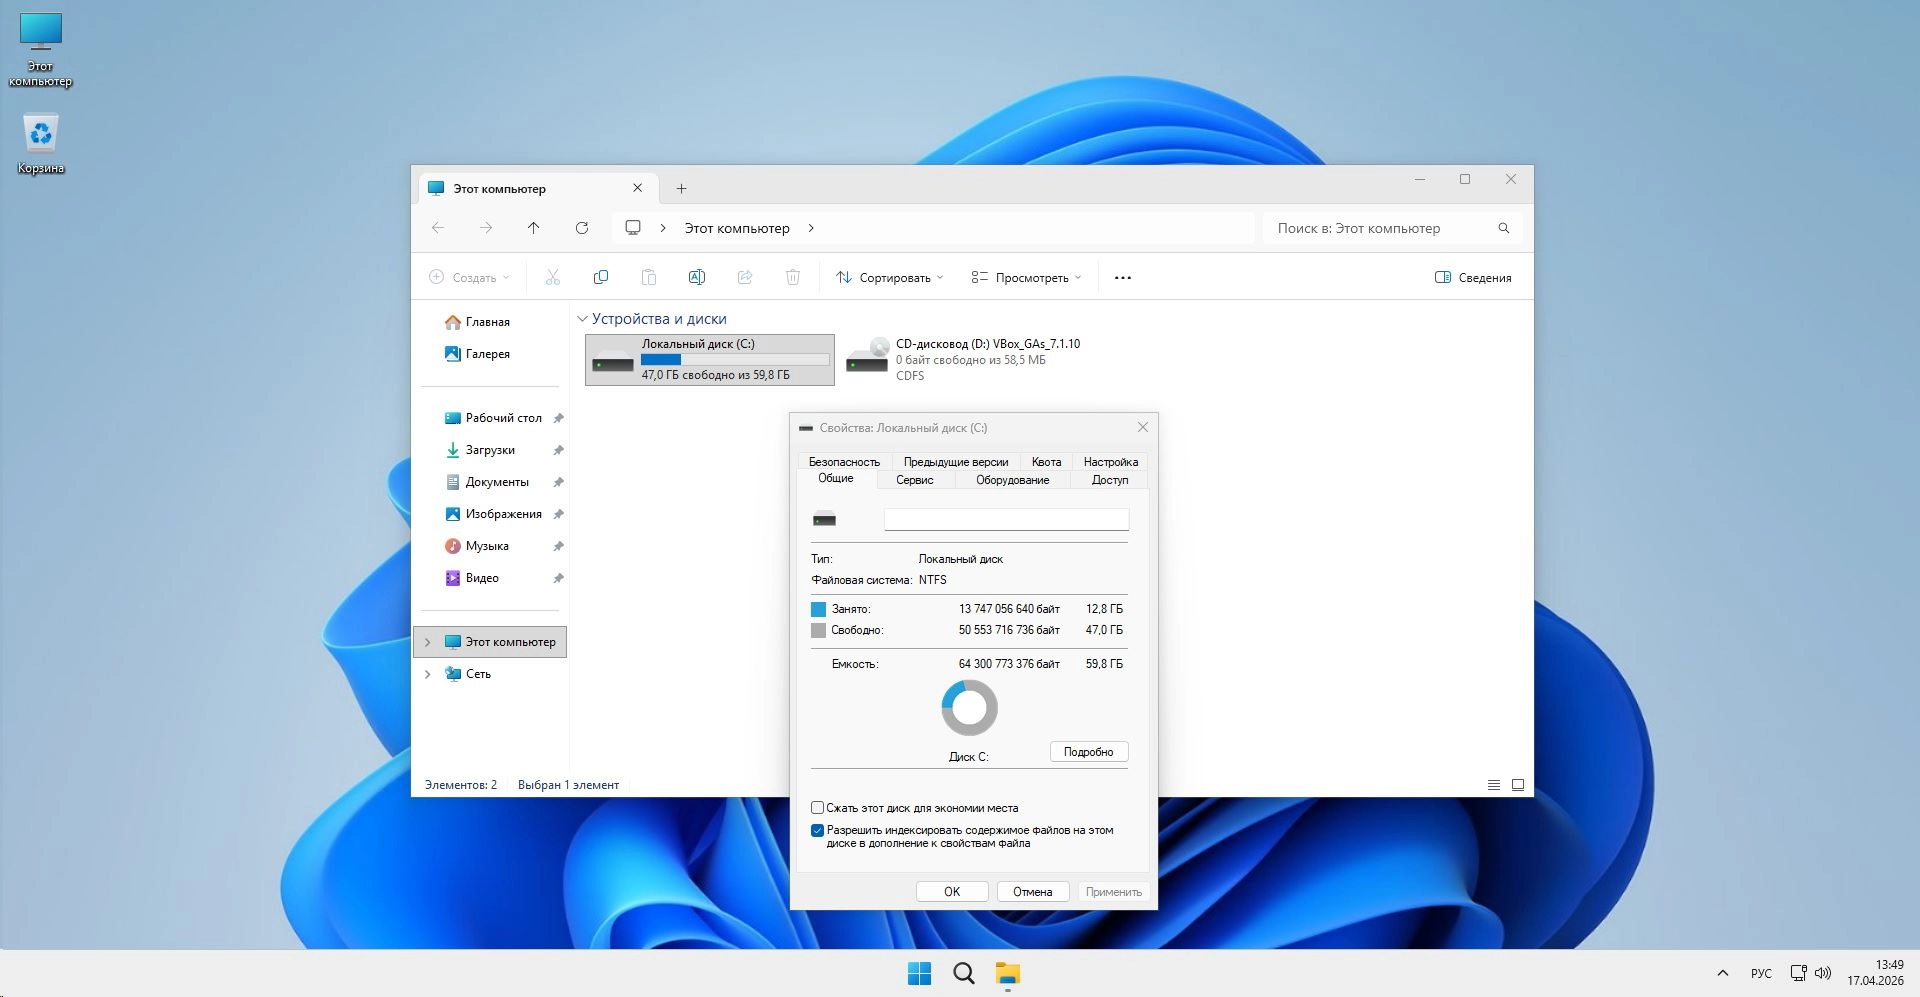
Task: Open the three-dot See more menu
Action: (x=1122, y=278)
